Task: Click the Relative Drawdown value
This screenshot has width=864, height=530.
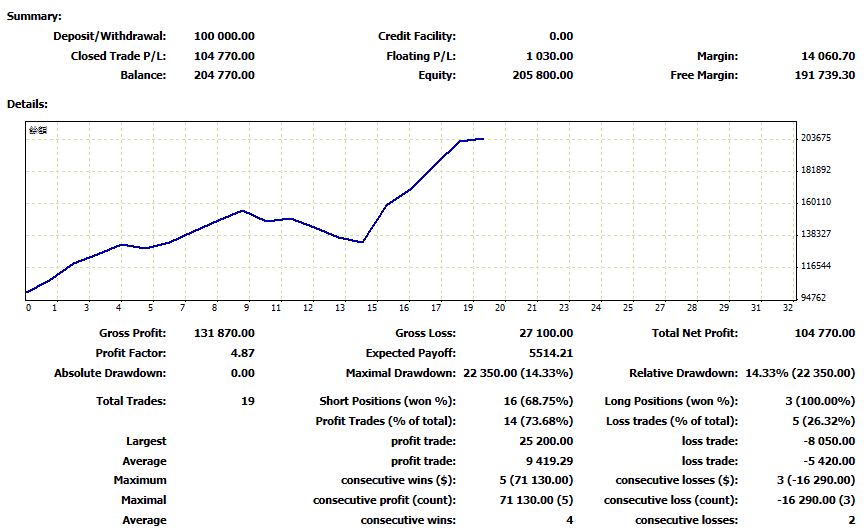Action: 800,374
